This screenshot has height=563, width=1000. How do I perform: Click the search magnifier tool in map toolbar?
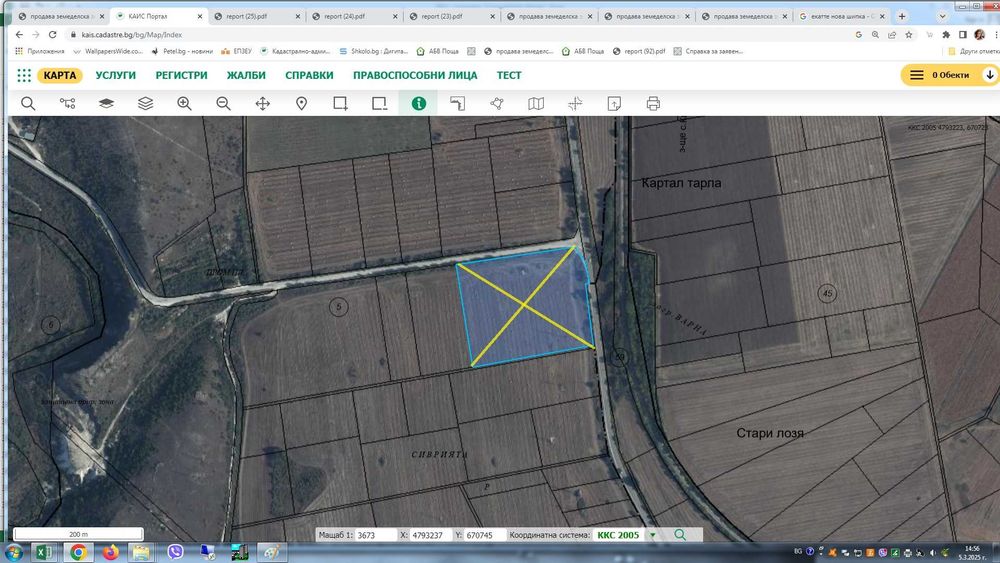pos(28,103)
